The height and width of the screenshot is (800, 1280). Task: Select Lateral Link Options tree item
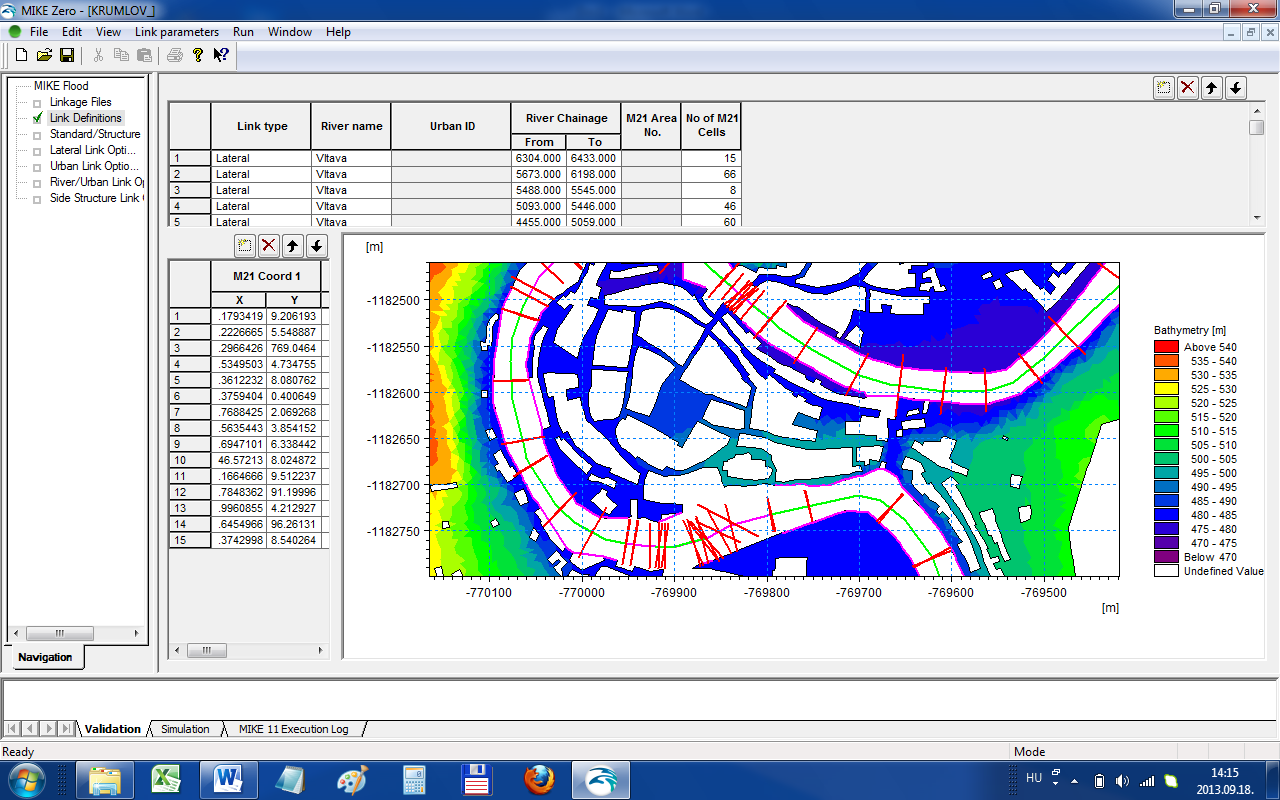[x=91, y=150]
